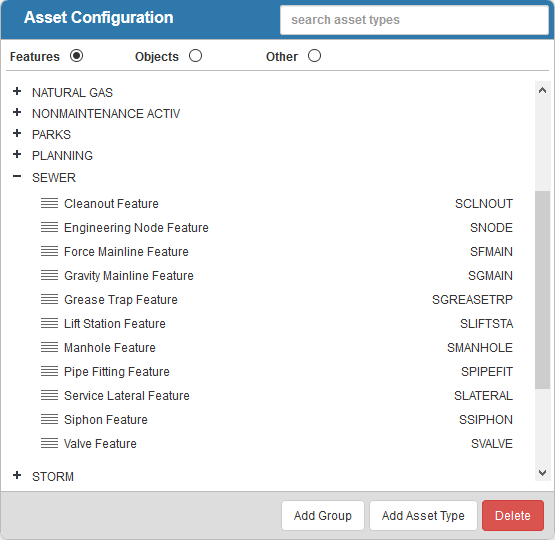This screenshot has width=555, height=540.
Task: Click the drag handle icon beside Force Mainline Feature
Action: coord(49,252)
